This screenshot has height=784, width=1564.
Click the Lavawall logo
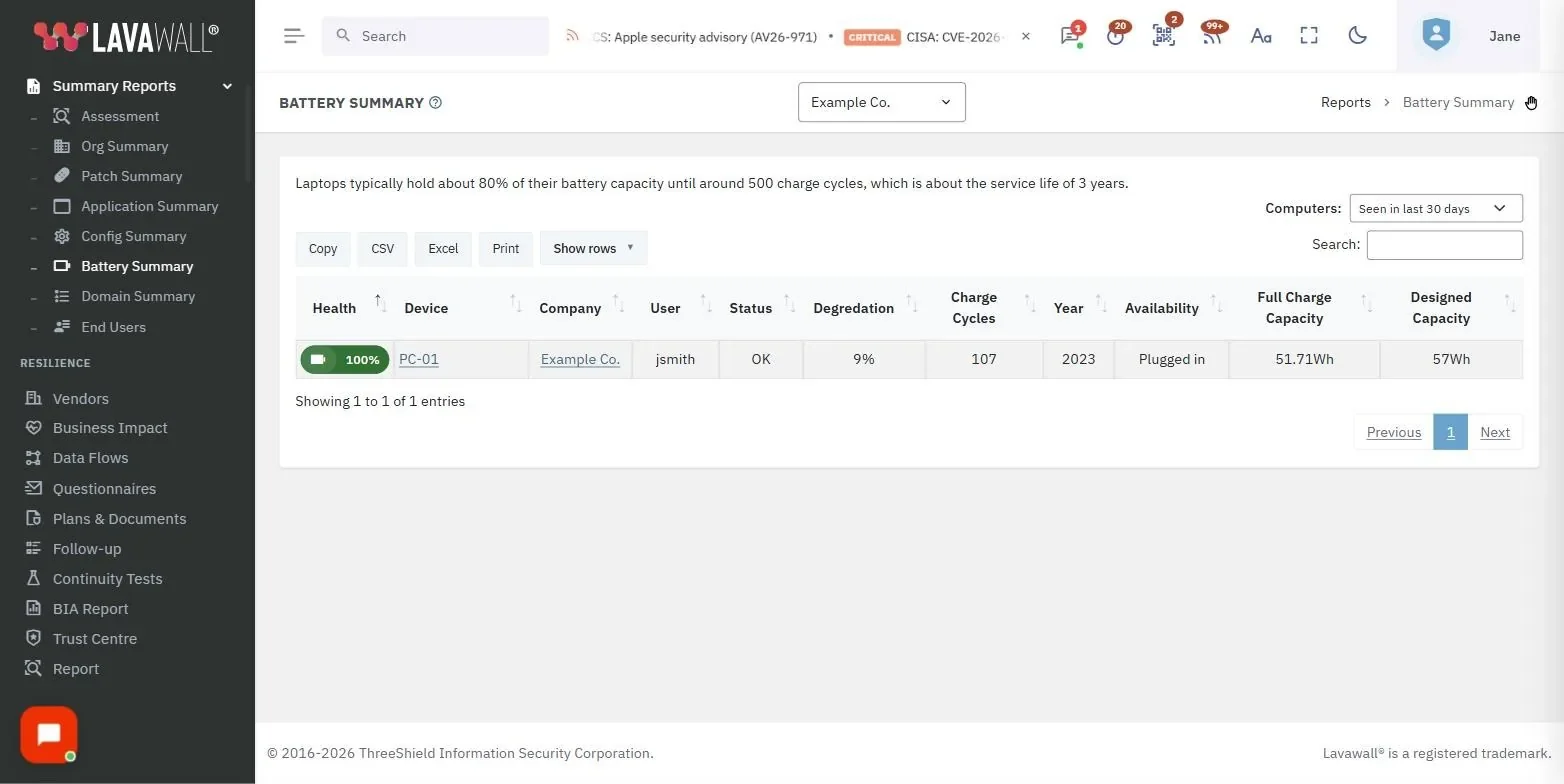tap(126, 36)
